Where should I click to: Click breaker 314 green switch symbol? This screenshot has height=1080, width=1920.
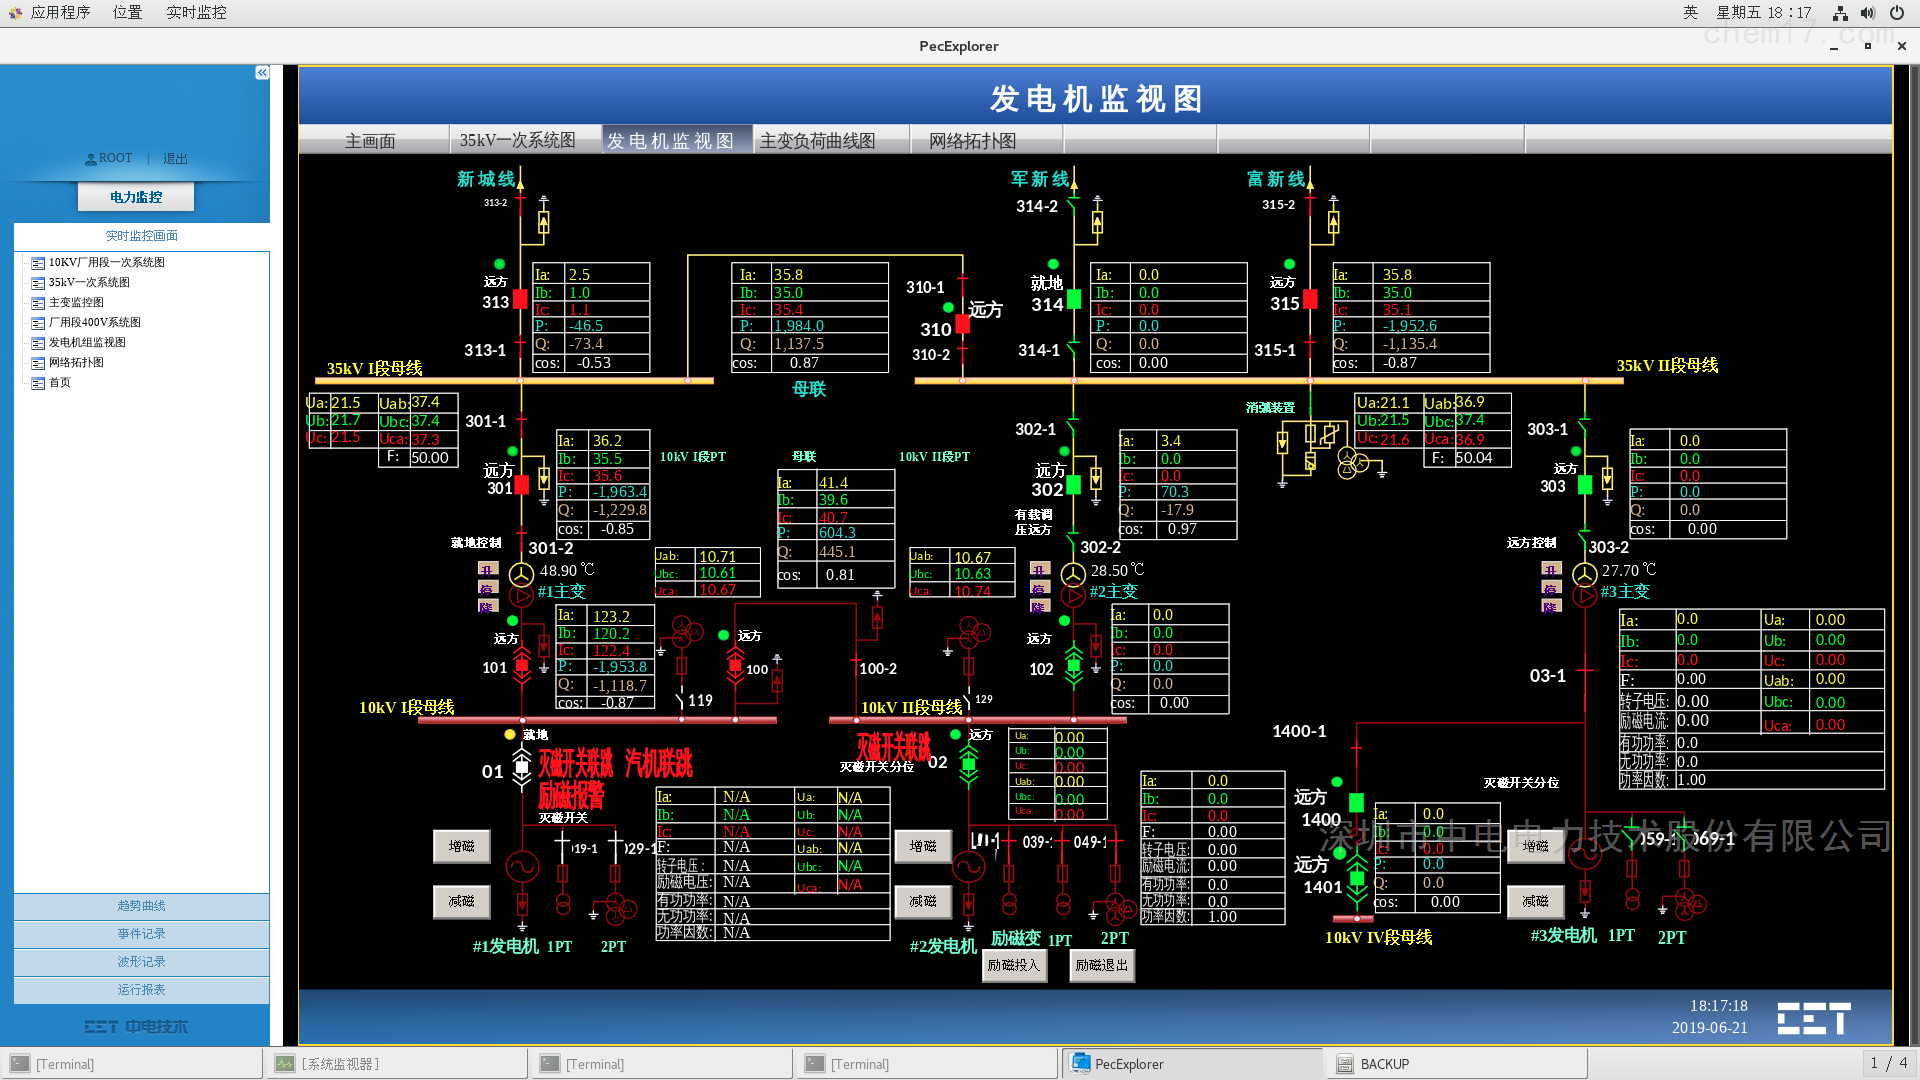[1074, 298]
